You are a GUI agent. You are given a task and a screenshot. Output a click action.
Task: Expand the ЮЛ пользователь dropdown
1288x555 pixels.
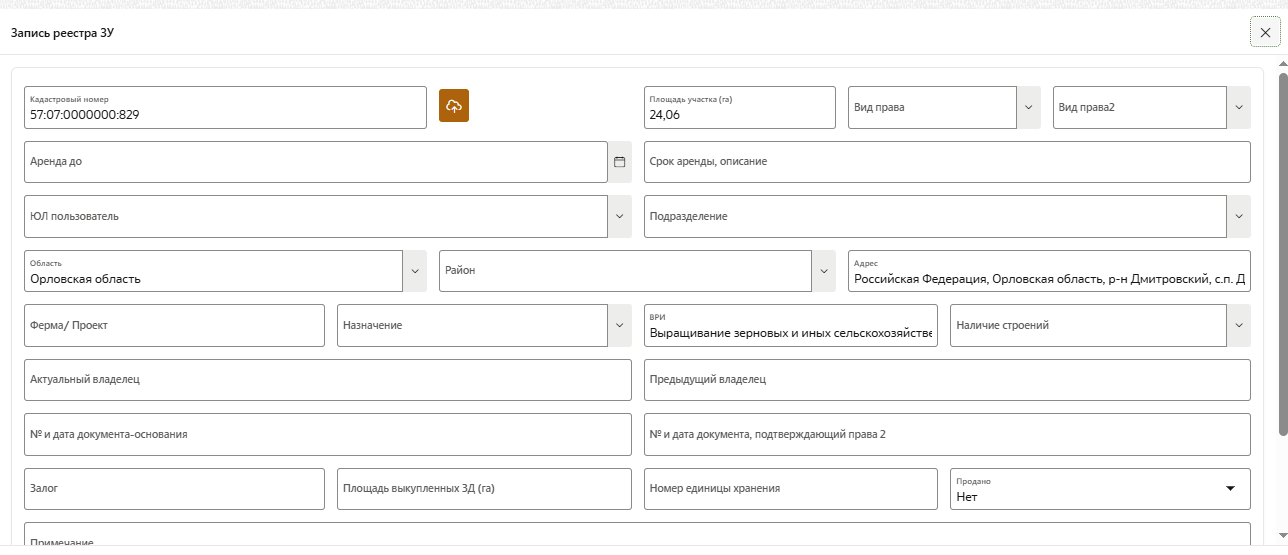coord(619,216)
